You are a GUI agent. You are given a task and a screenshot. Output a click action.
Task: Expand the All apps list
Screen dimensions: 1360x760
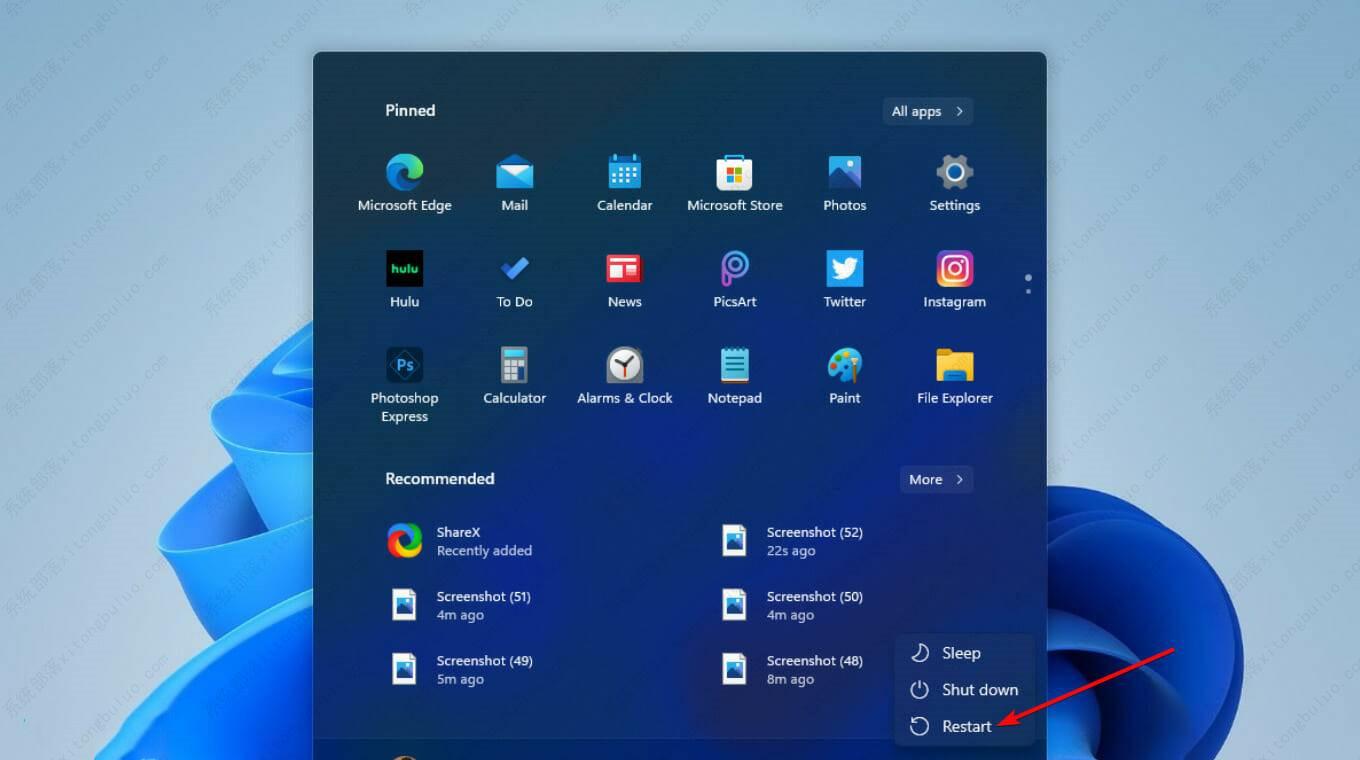927,111
